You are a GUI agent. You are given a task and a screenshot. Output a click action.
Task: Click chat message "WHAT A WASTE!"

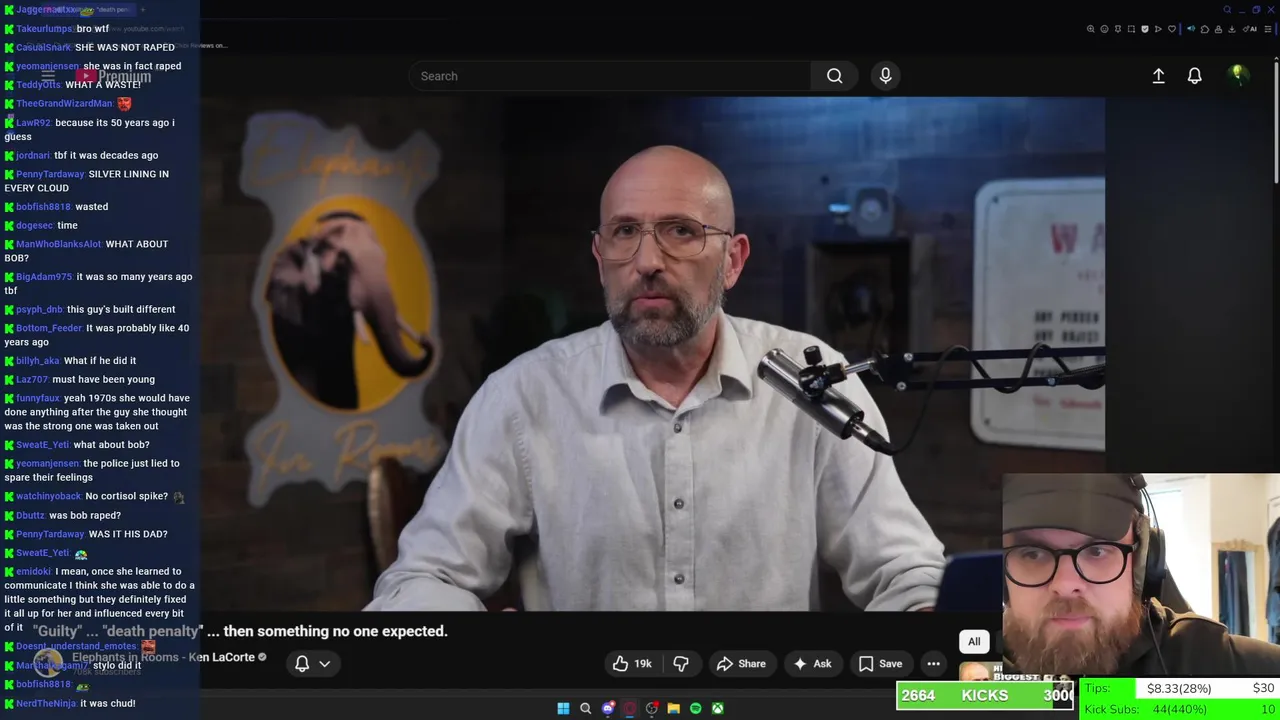pyautogui.click(x=103, y=84)
